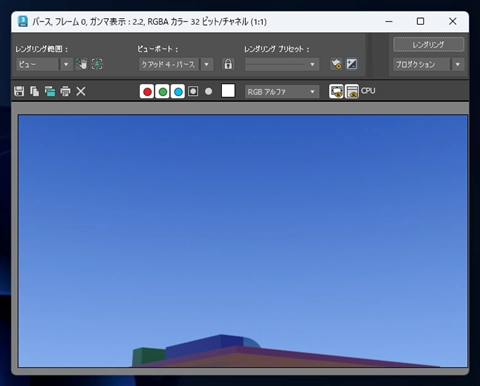The width and height of the screenshot is (480, 386).
Task: Open the プロダクション render mode dropdown
Action: (x=428, y=64)
